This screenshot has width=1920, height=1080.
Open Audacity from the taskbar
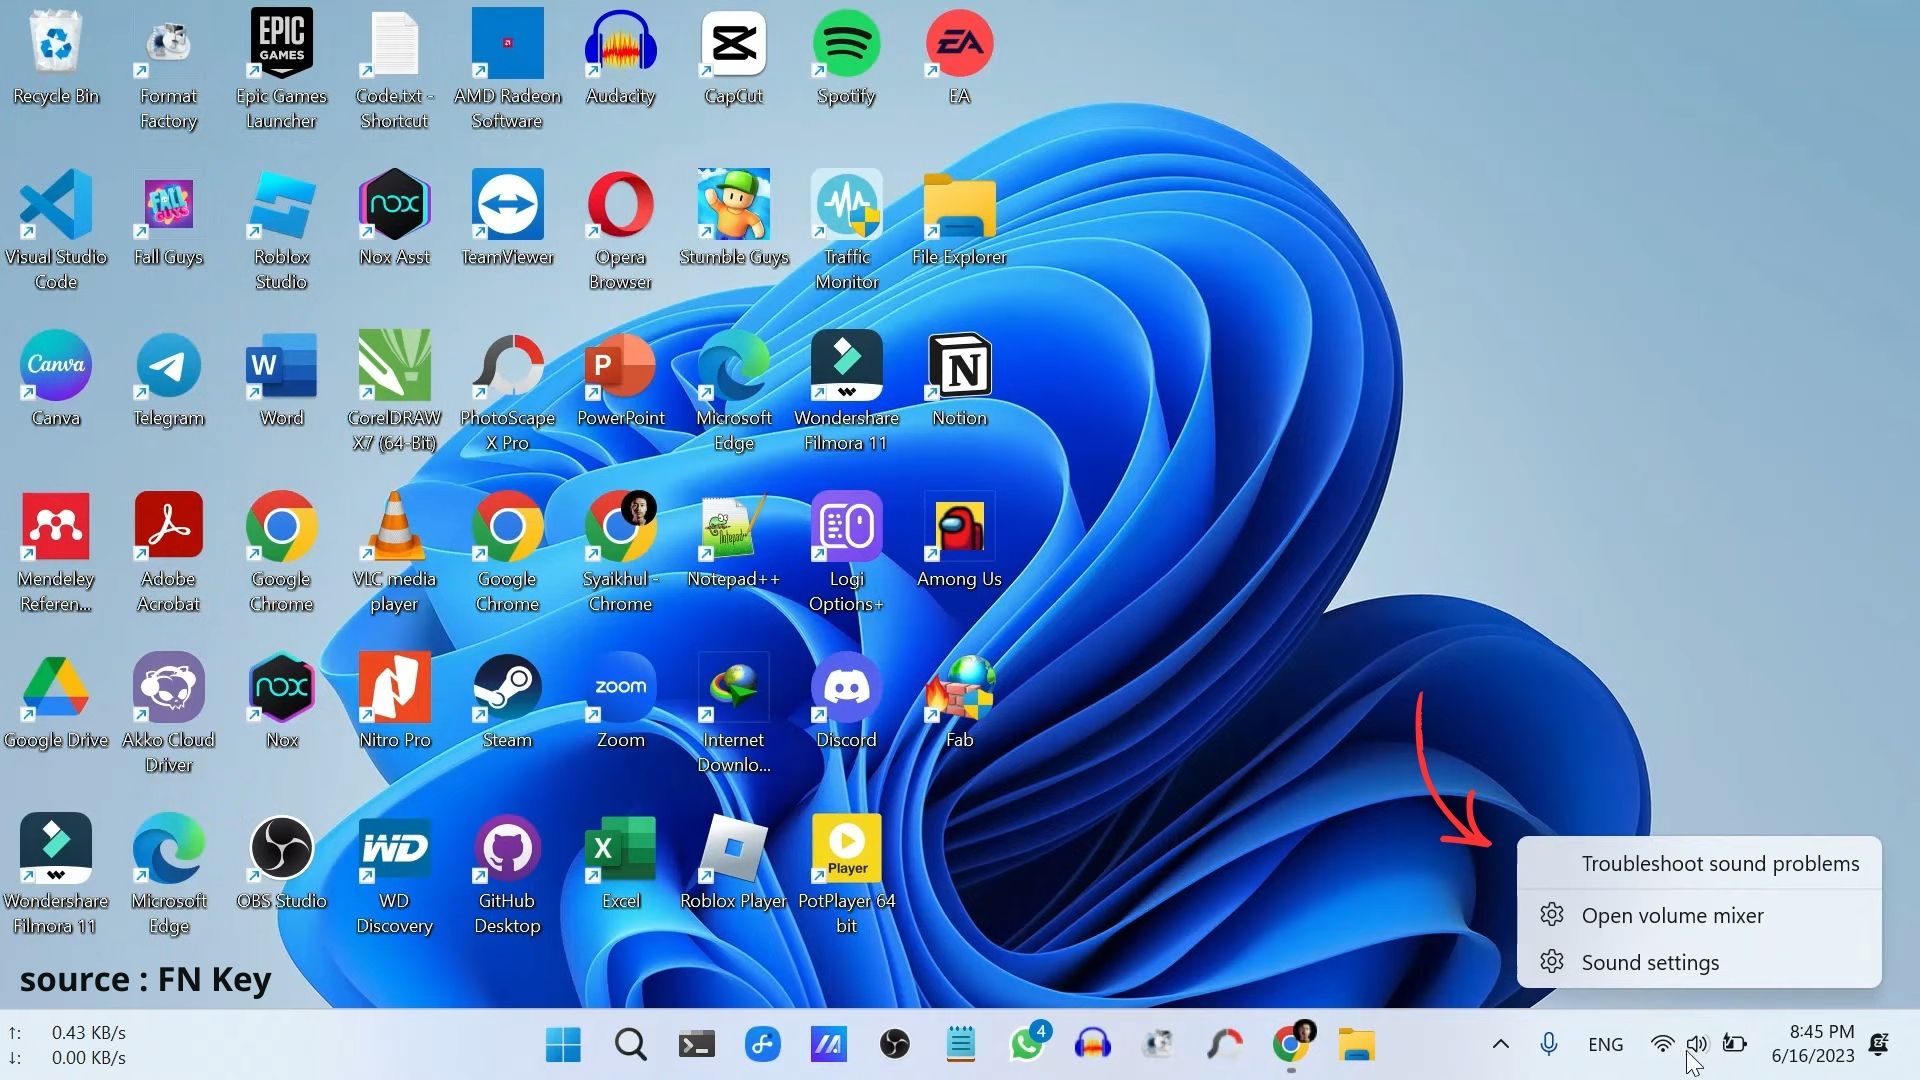pos(1092,1045)
